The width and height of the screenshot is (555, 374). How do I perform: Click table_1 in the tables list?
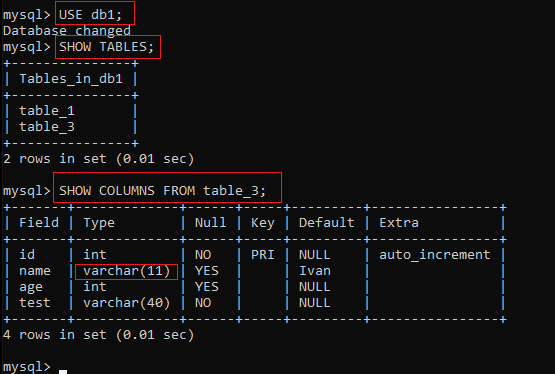click(47, 111)
